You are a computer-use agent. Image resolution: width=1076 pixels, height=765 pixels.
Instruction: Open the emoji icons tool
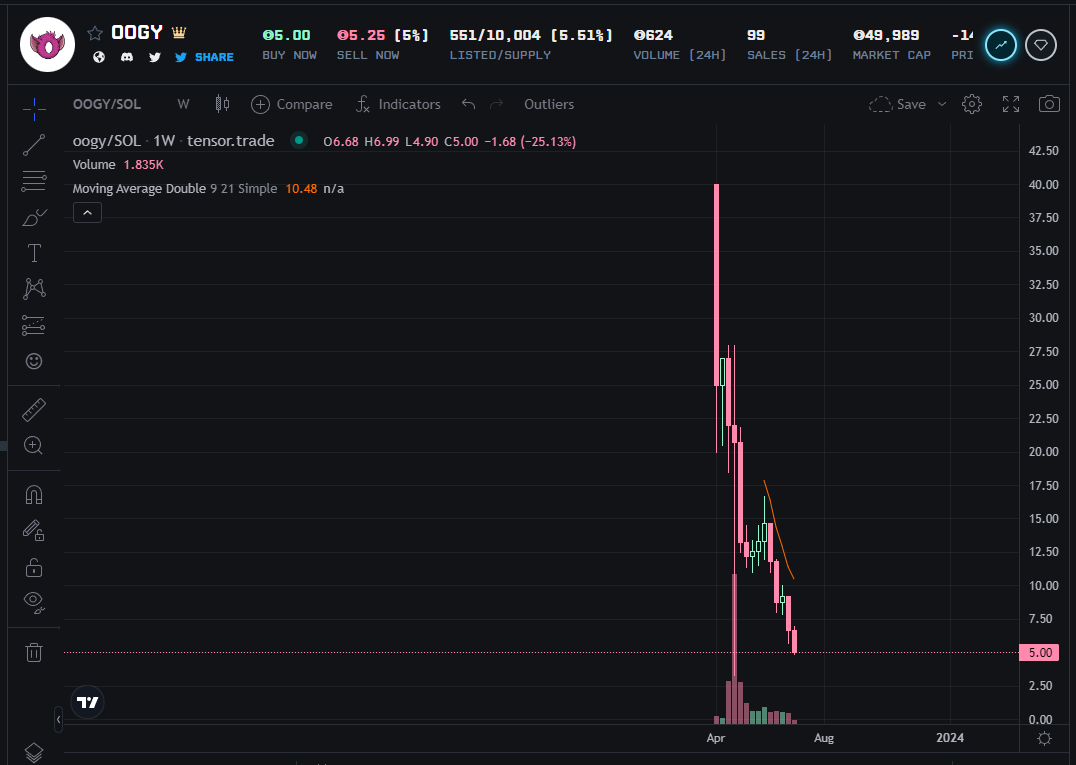click(x=34, y=362)
